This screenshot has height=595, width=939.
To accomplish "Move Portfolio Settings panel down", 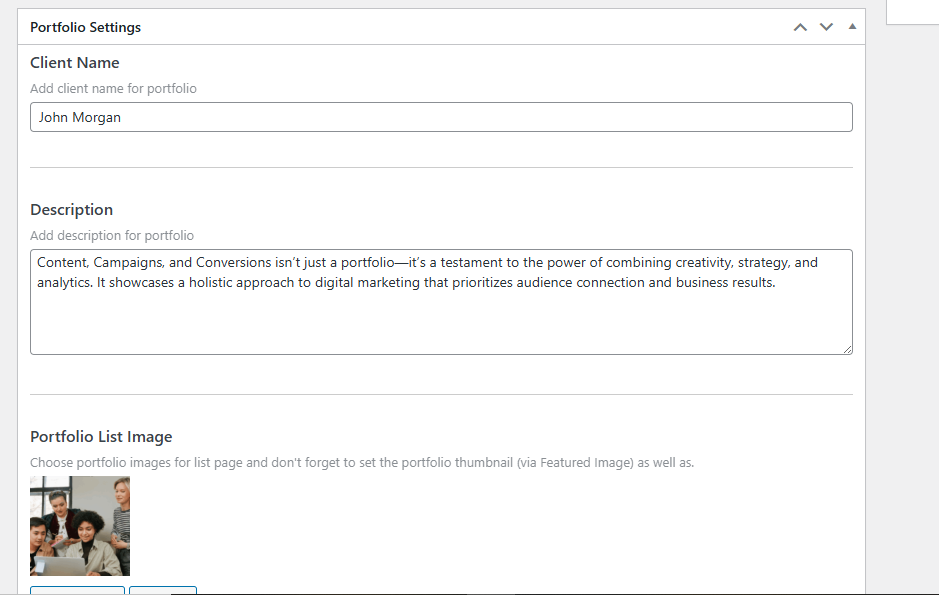I will (x=826, y=27).
